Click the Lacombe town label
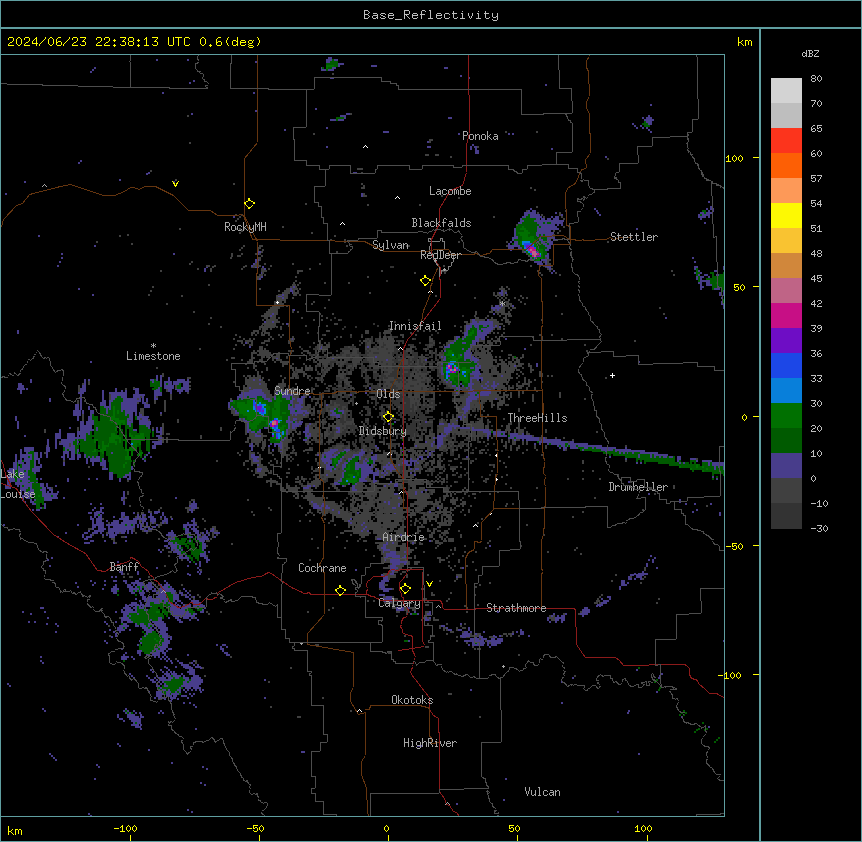This screenshot has height=842, width=862. coord(450,191)
